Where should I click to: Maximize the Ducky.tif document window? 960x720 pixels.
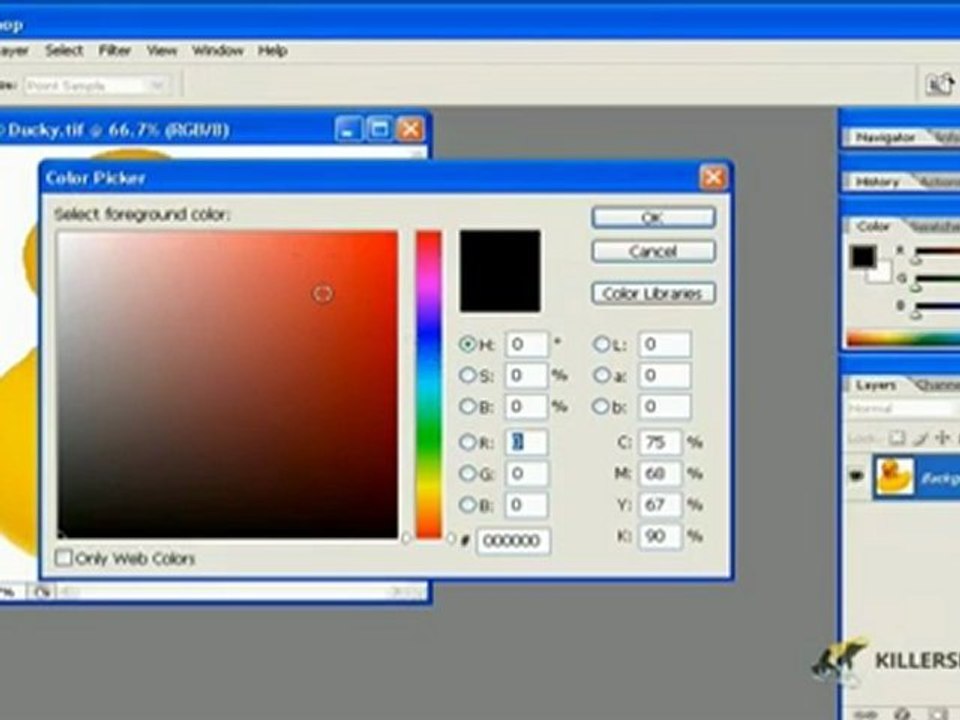[x=379, y=129]
